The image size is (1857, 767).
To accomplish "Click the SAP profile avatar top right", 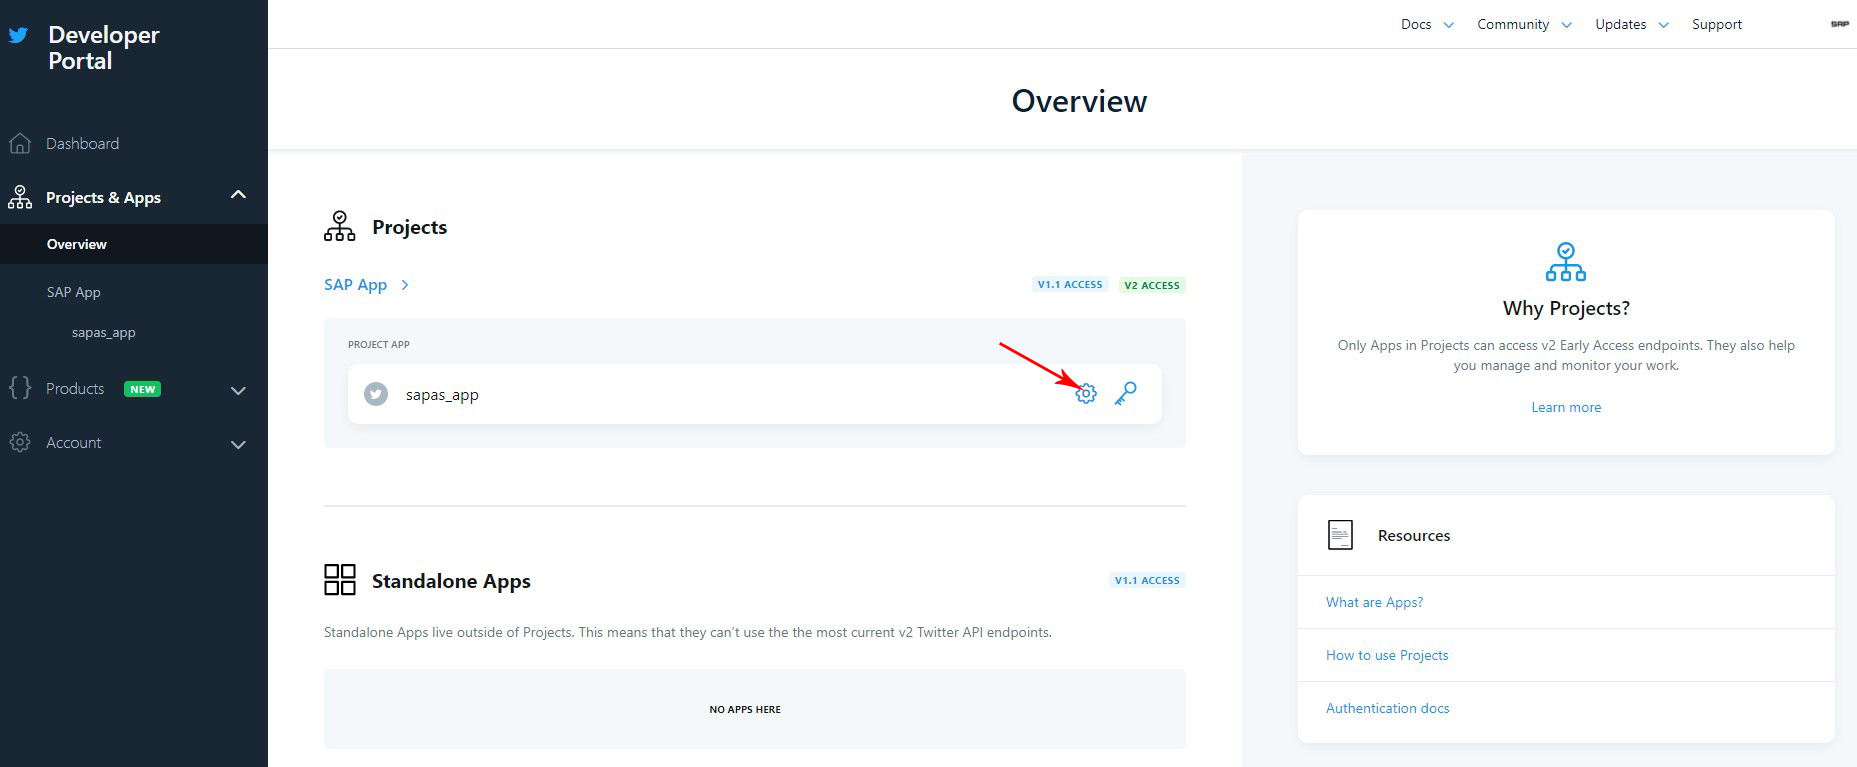I will (1840, 24).
